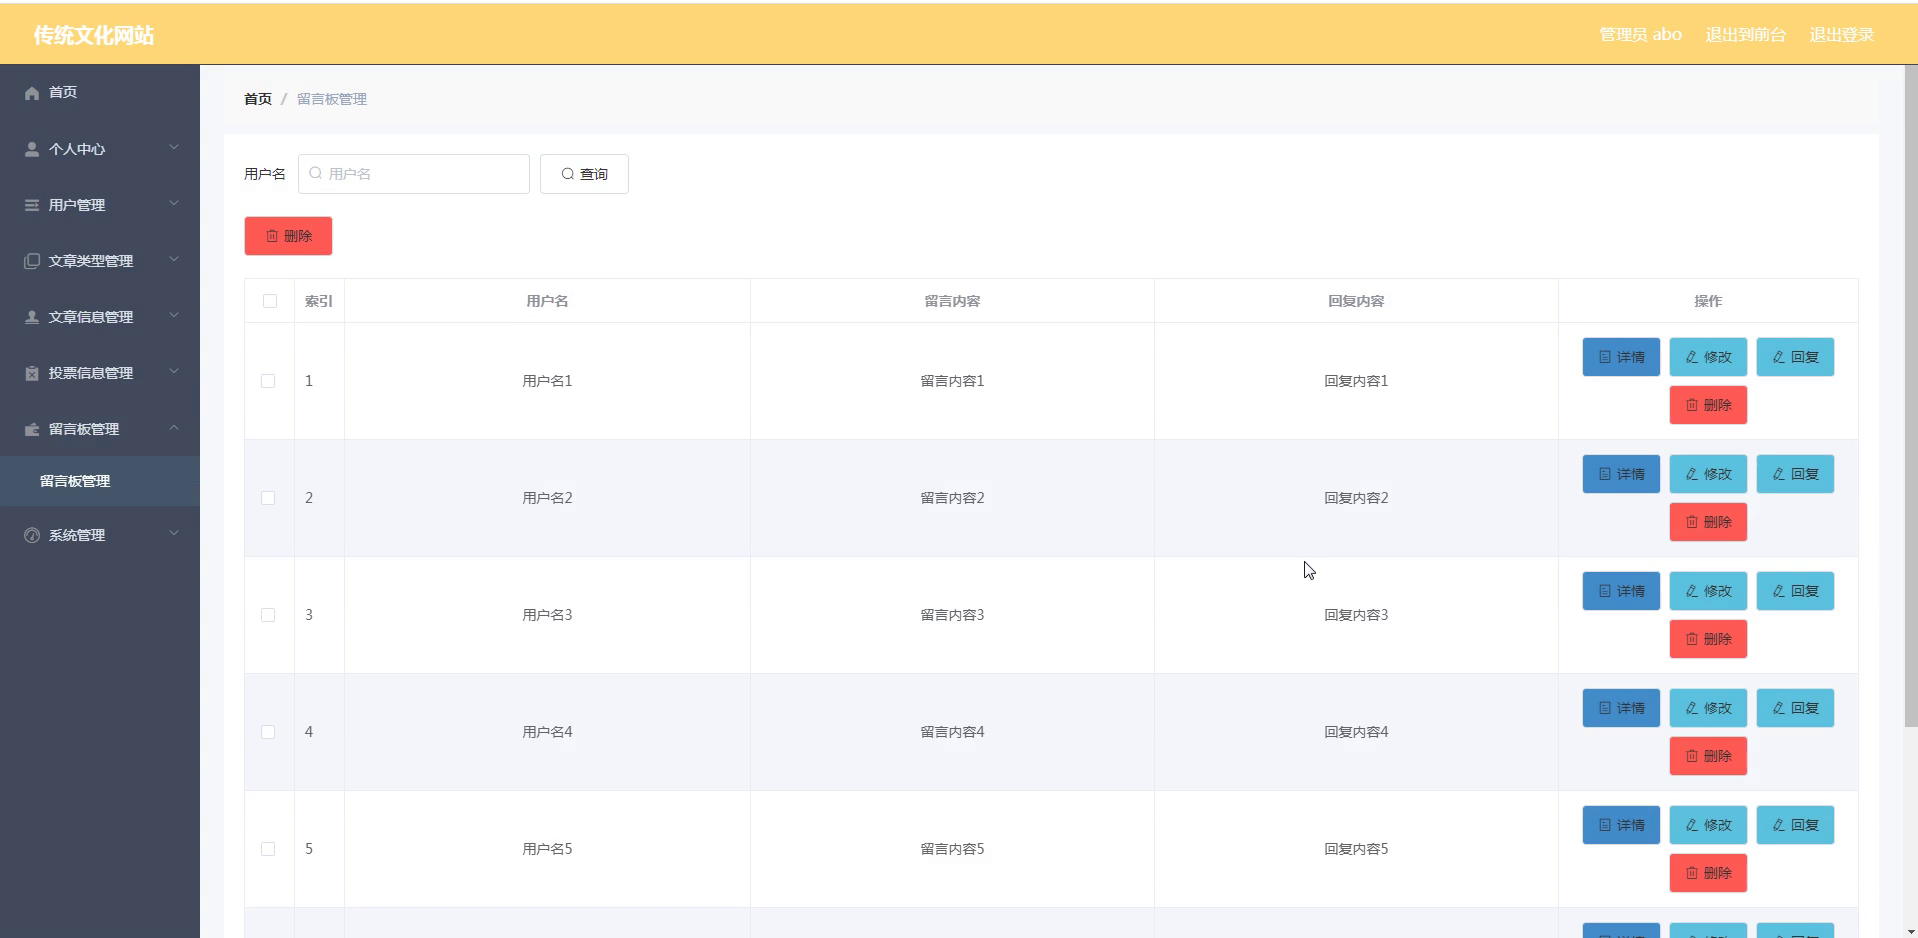Go to 首页 via breadcrumb link
Viewport: 1918px width, 938px height.
point(258,99)
